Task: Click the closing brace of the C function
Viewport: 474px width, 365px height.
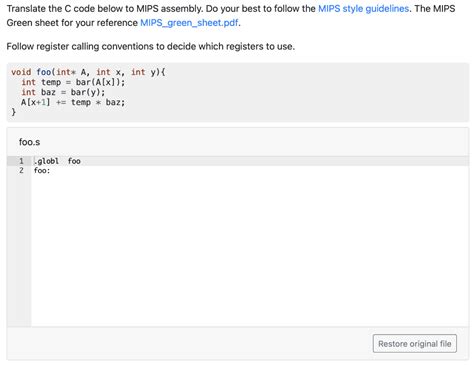Action: point(14,112)
